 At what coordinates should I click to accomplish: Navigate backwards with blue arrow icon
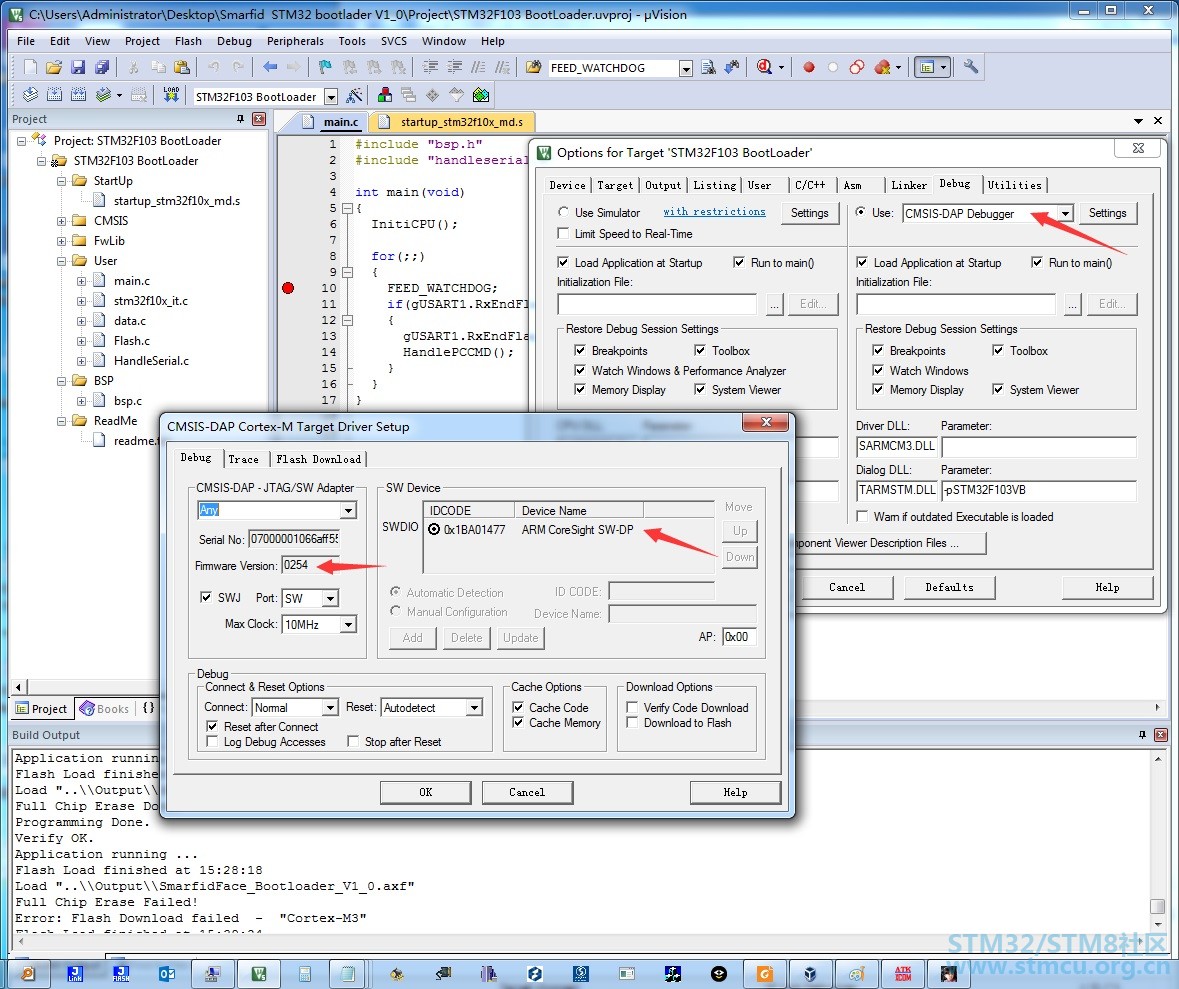point(270,68)
